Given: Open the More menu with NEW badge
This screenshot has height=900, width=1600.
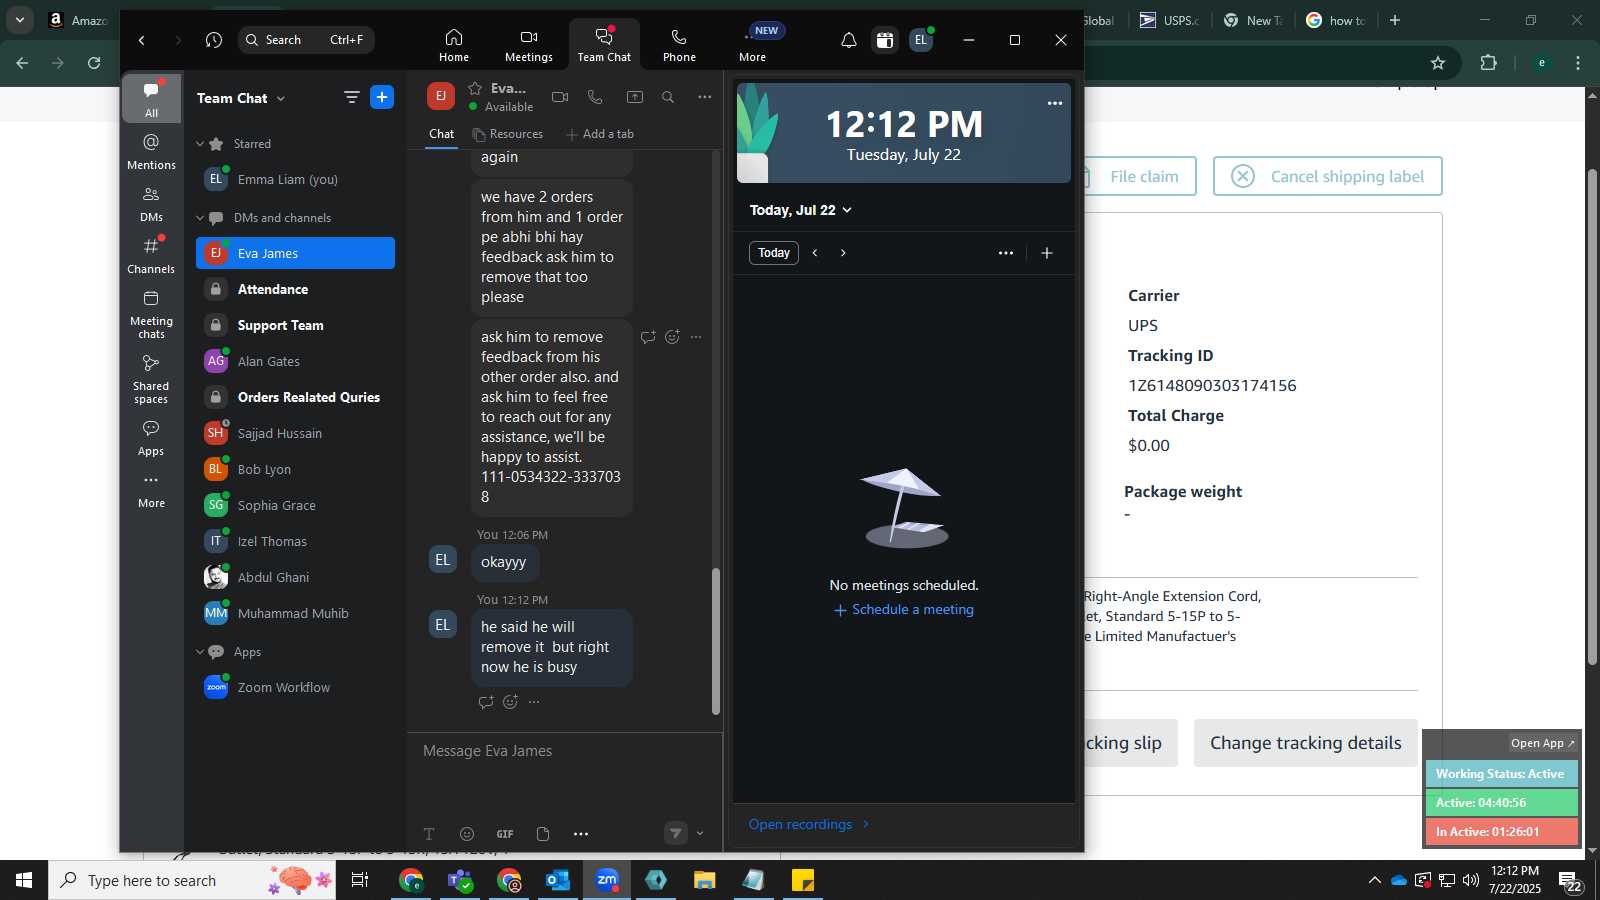Looking at the screenshot, I should (x=754, y=45).
